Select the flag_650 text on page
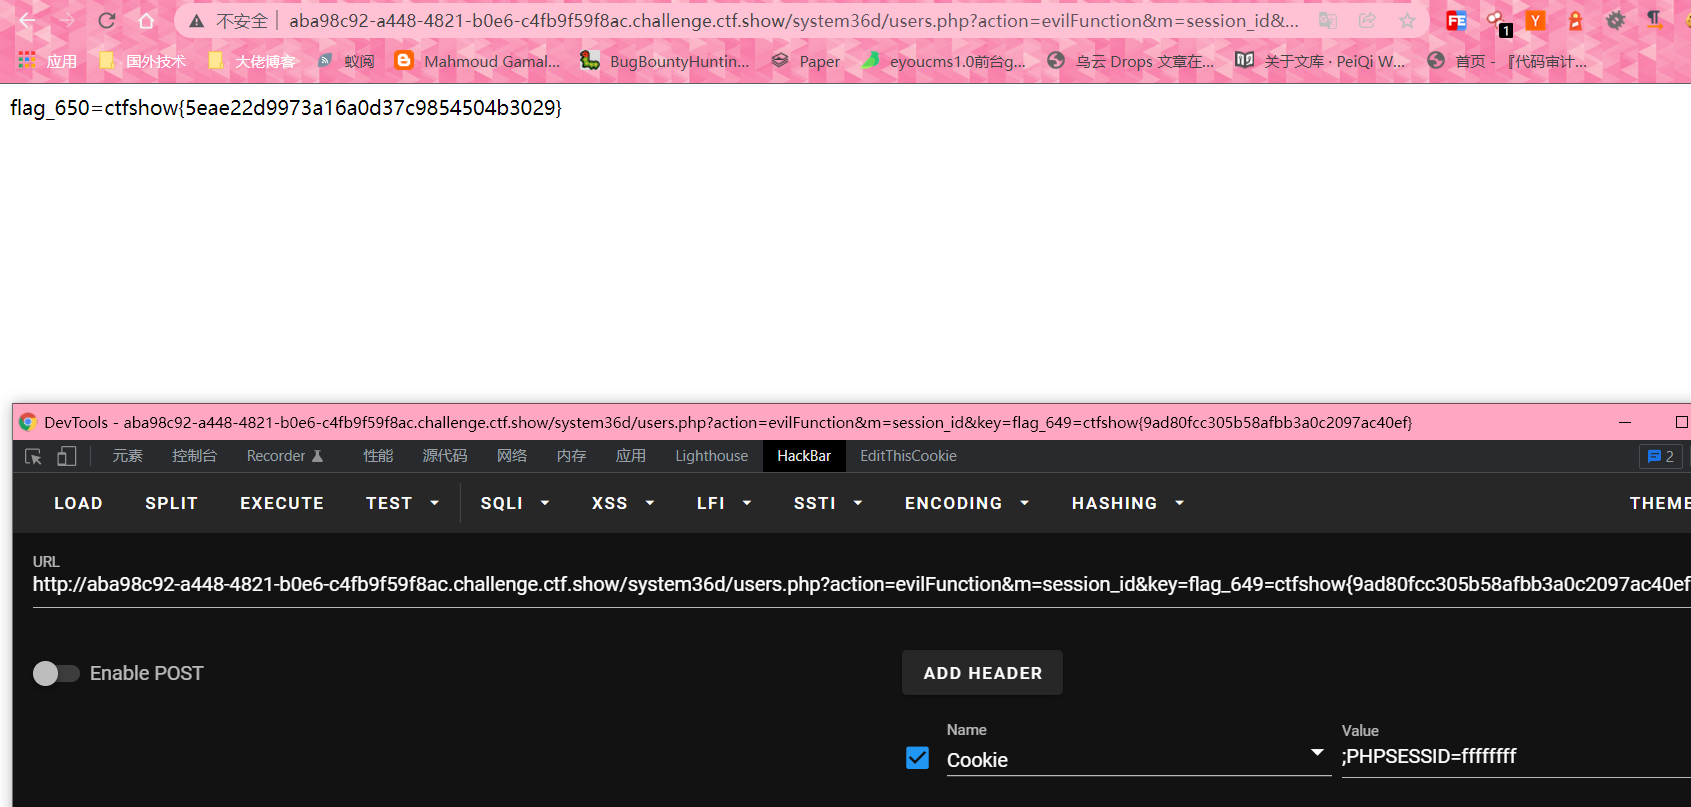This screenshot has width=1691, height=807. point(286,108)
